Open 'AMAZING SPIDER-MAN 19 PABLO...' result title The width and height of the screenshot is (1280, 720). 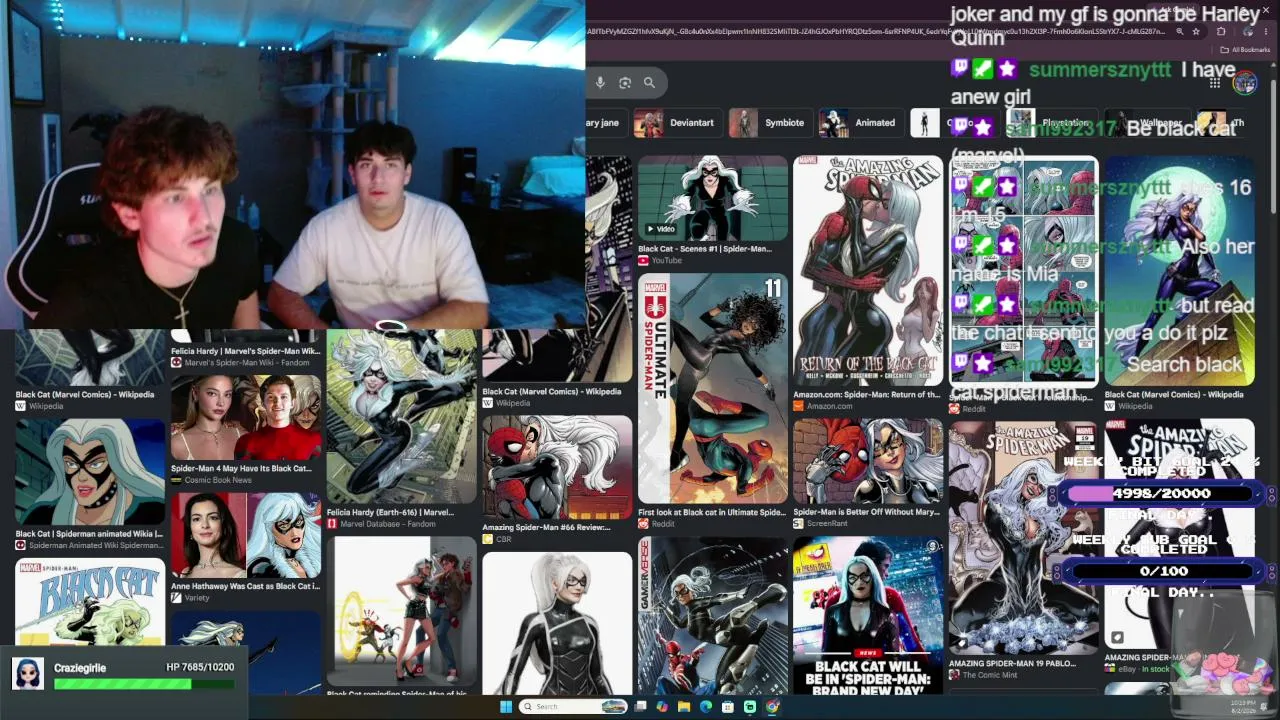(1012, 664)
